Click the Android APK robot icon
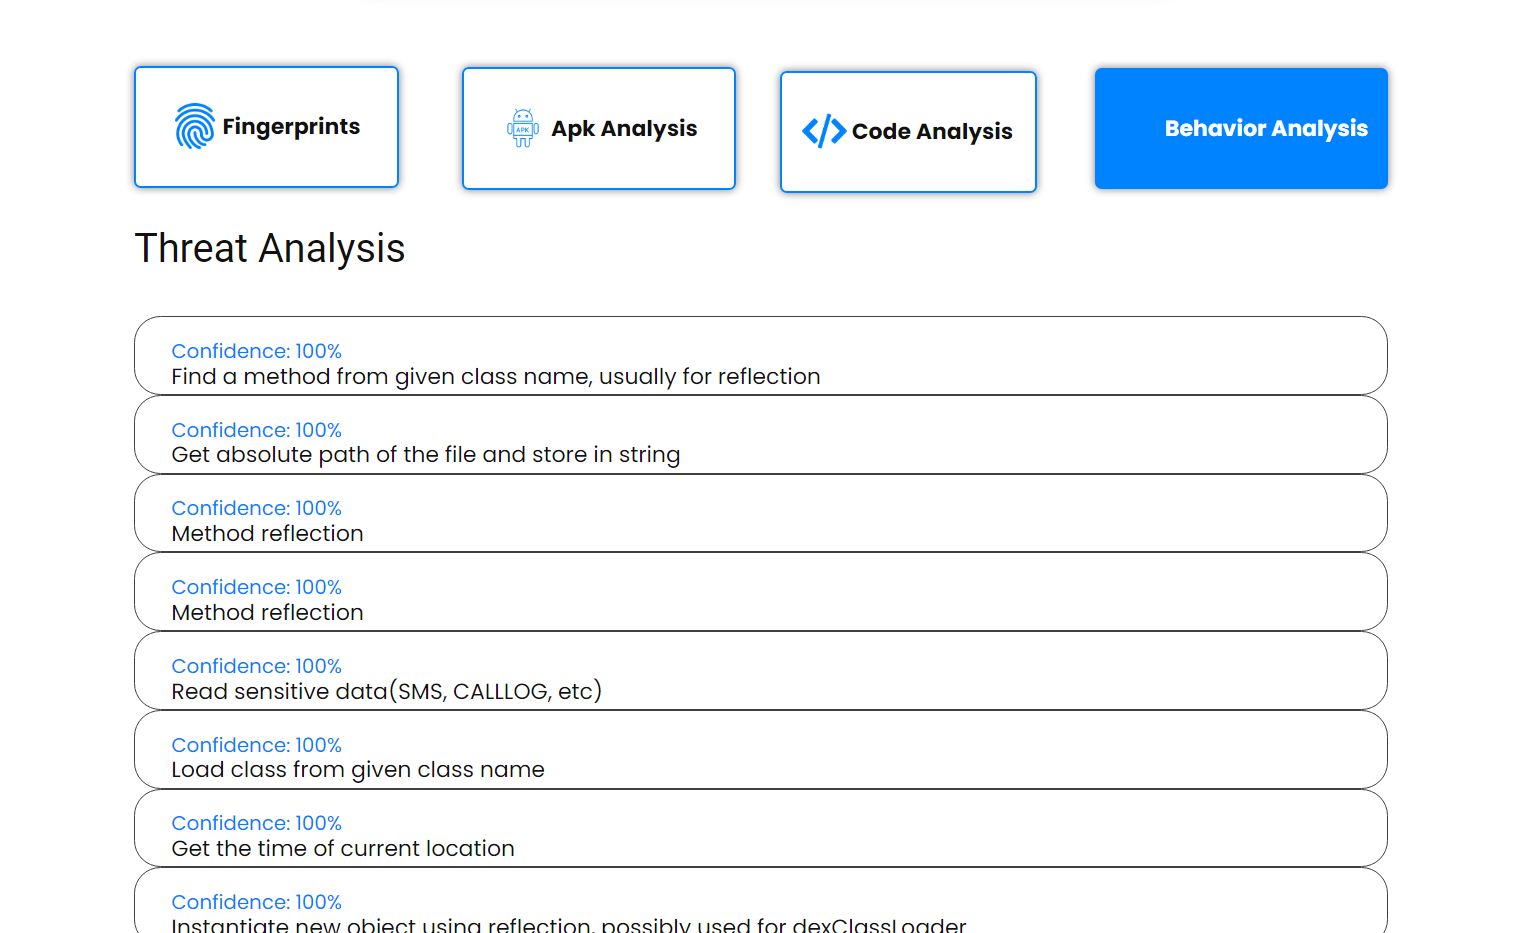Image resolution: width=1534 pixels, height=933 pixels. (x=523, y=128)
